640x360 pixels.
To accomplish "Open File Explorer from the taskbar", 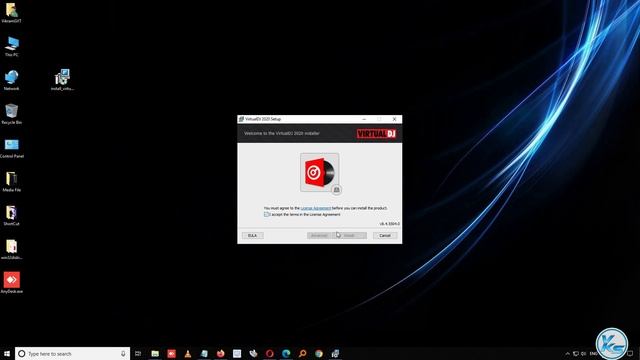I will pos(155,353).
